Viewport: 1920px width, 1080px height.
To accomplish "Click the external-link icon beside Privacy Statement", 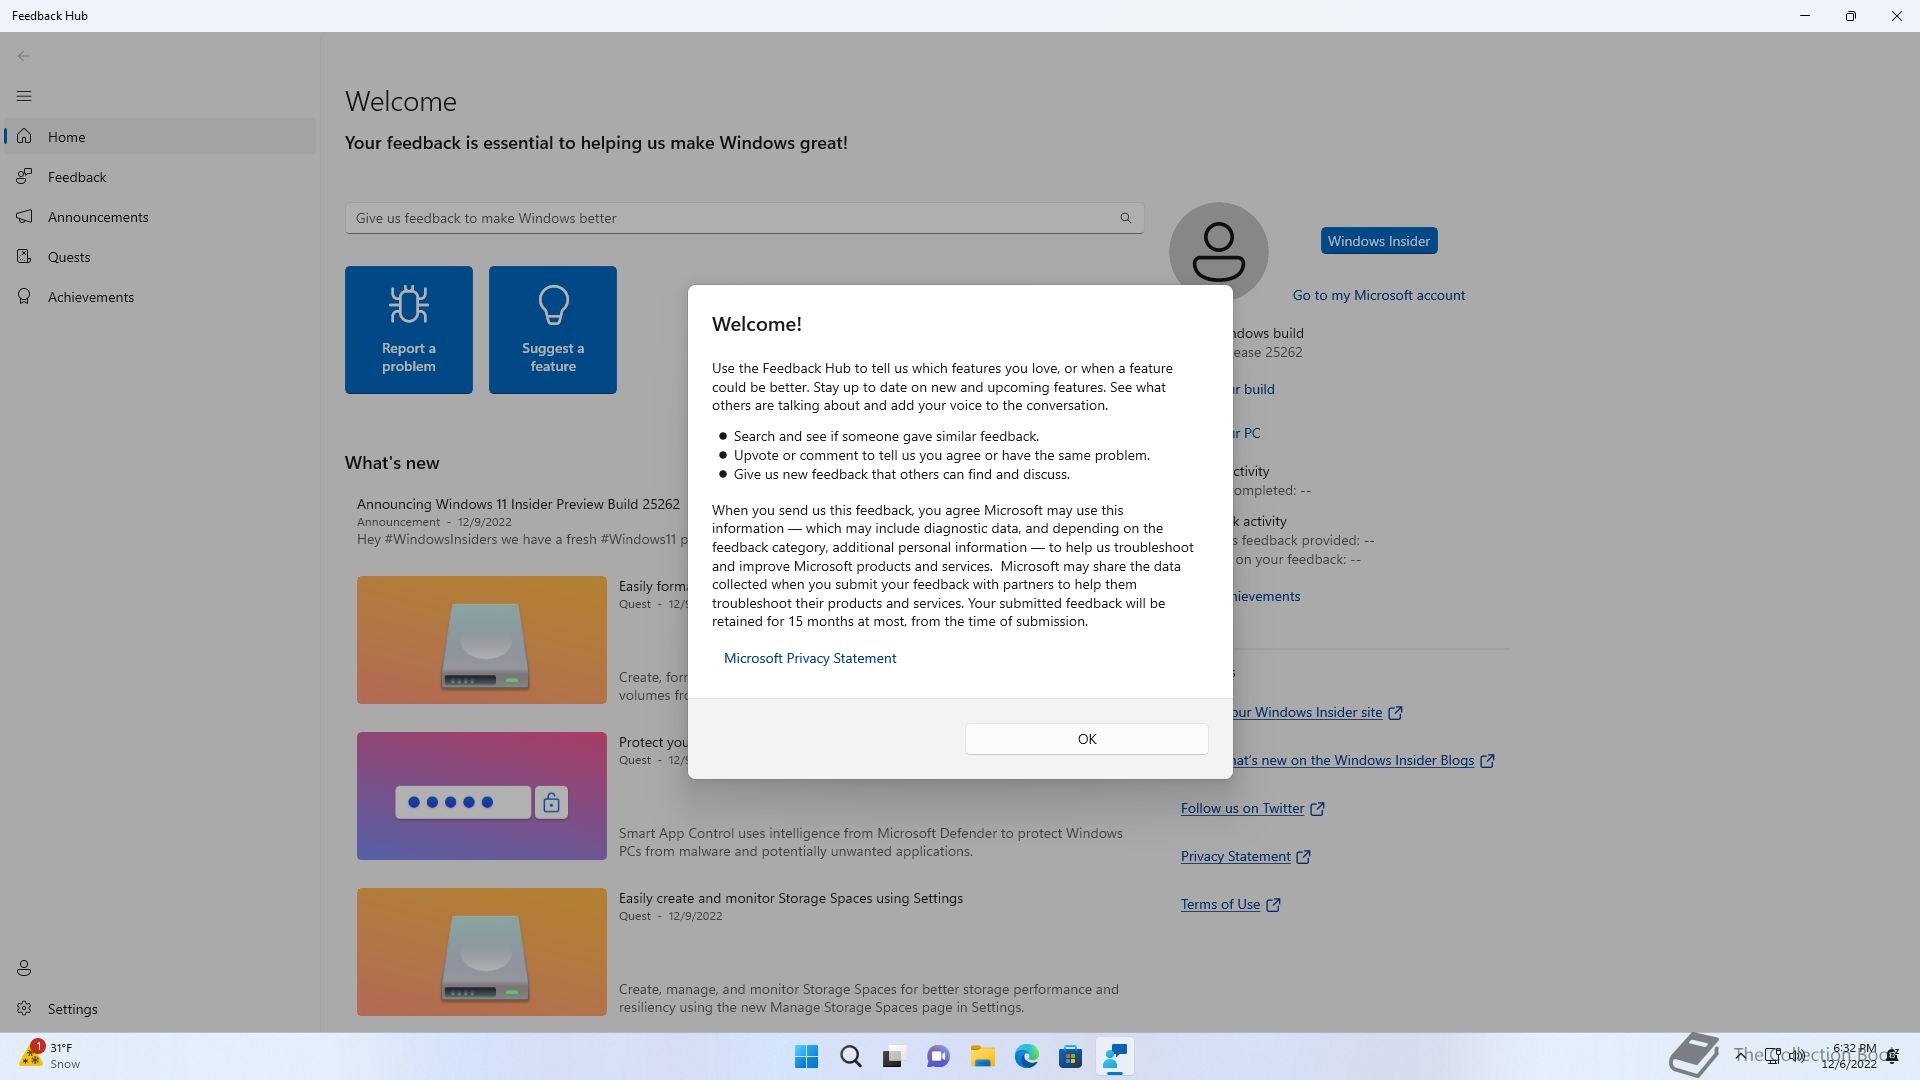I will [x=1303, y=857].
